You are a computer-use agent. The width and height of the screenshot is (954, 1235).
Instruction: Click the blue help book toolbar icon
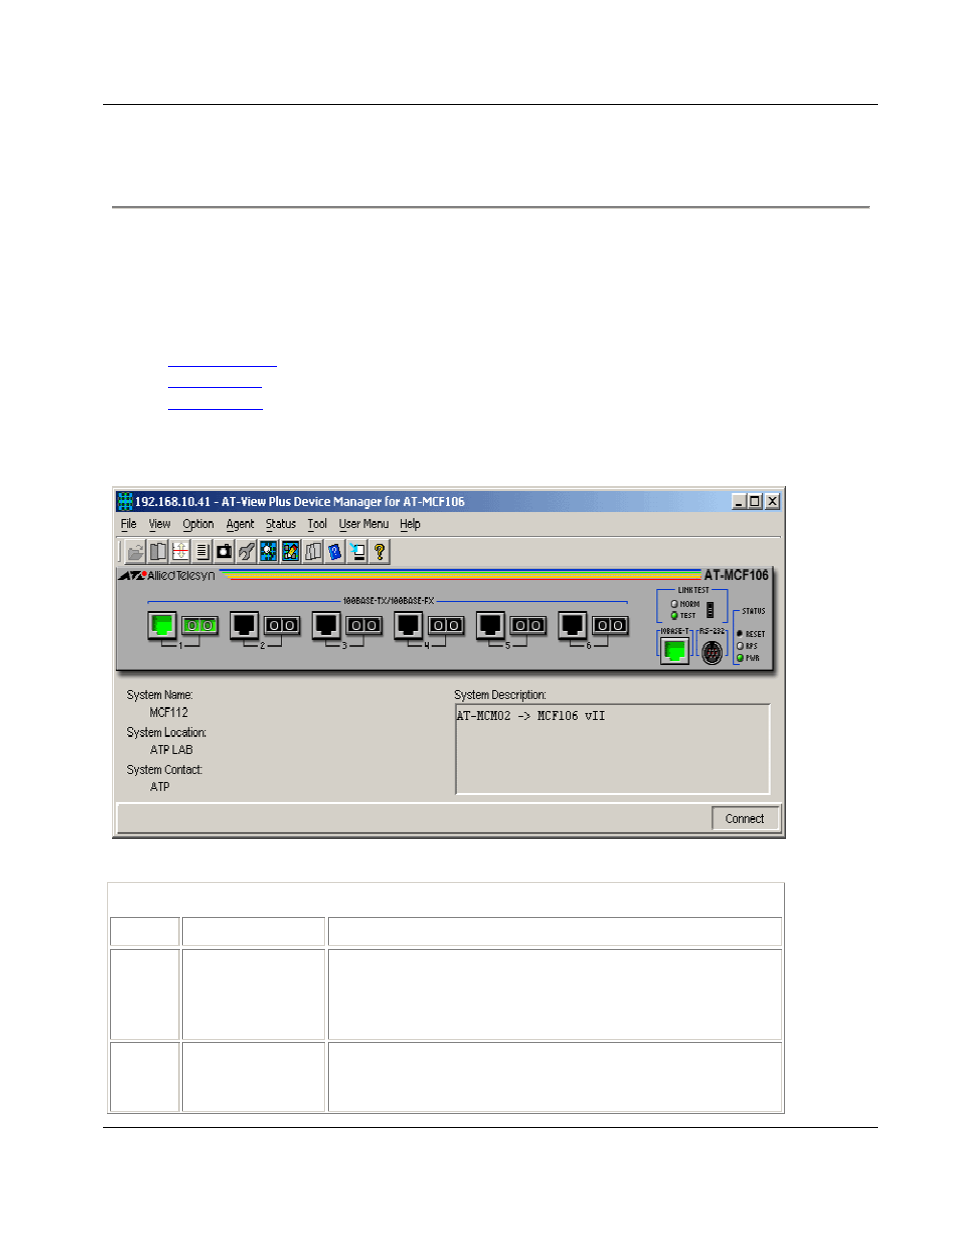[335, 551]
